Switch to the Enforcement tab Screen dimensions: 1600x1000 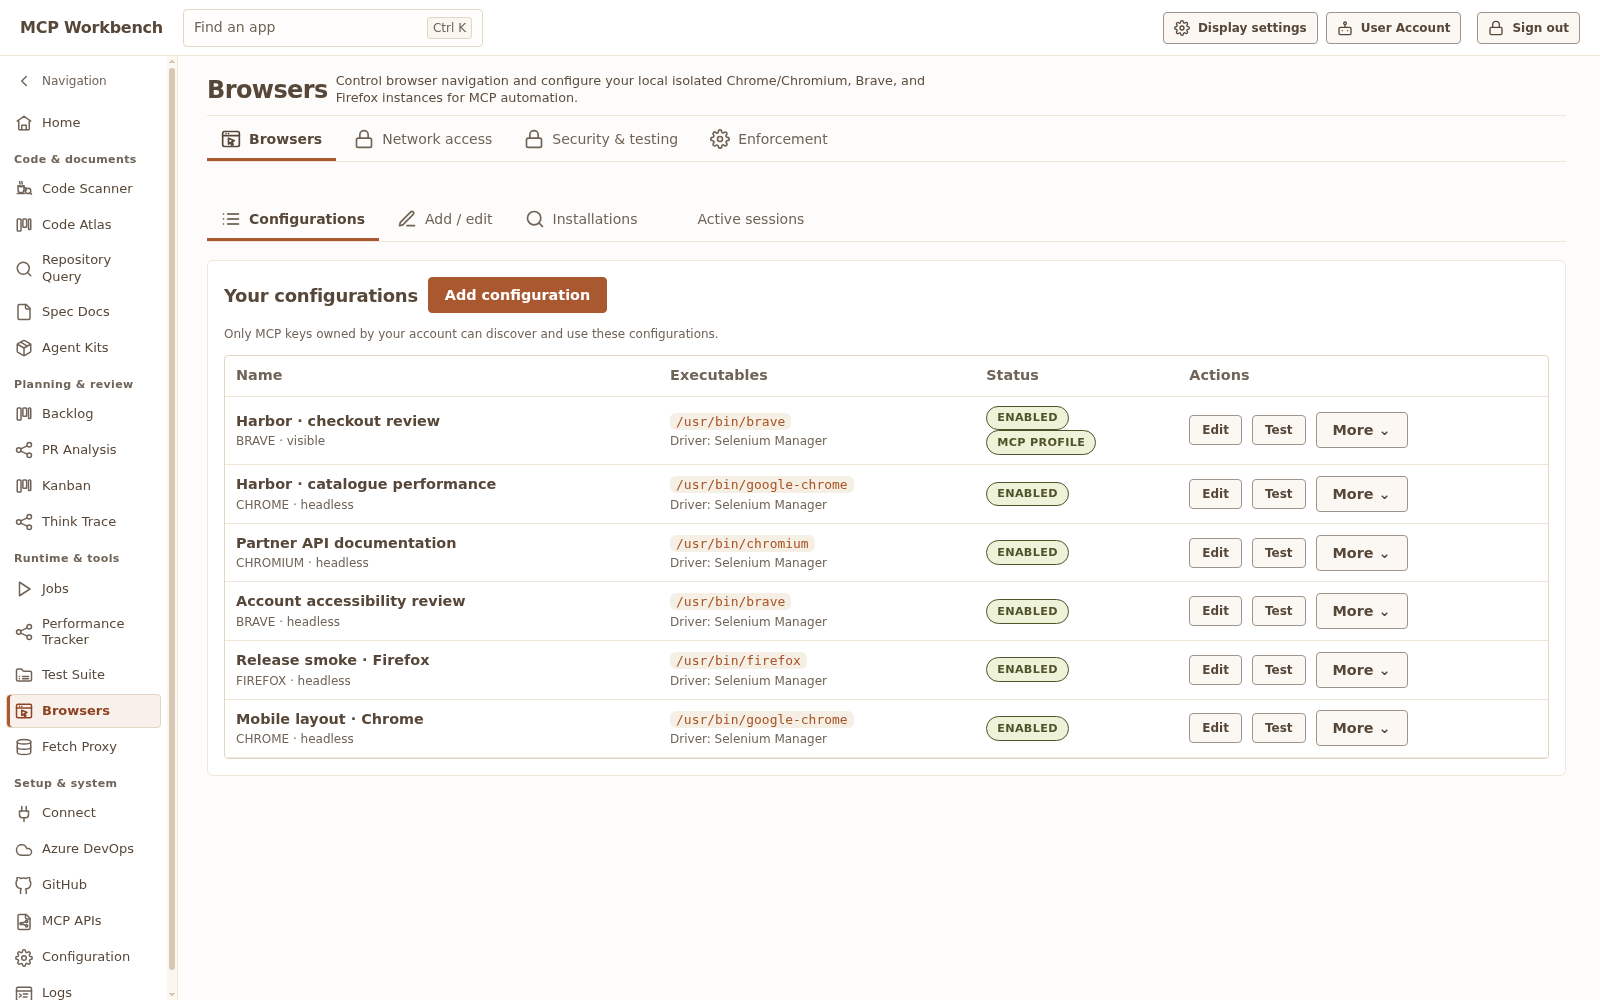[769, 139]
